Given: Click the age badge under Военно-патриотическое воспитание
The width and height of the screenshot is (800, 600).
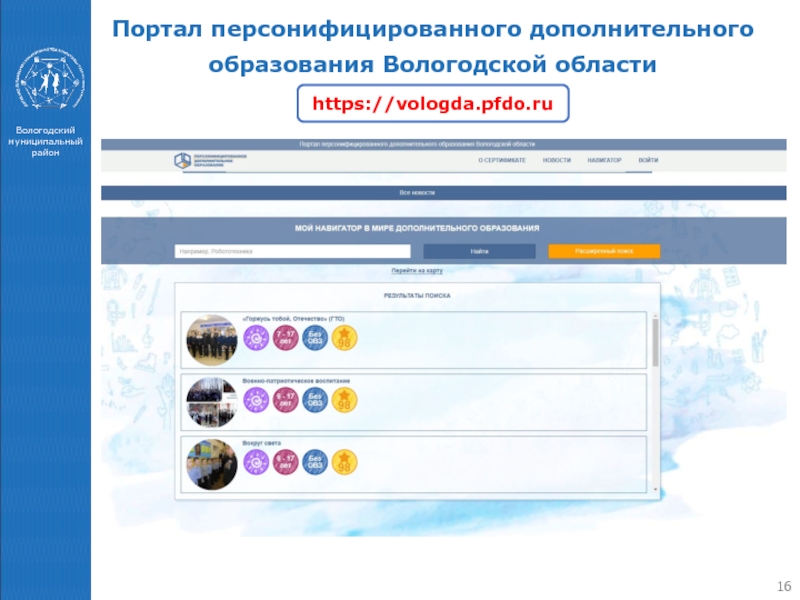Looking at the screenshot, I should pyautogui.click(x=285, y=401).
